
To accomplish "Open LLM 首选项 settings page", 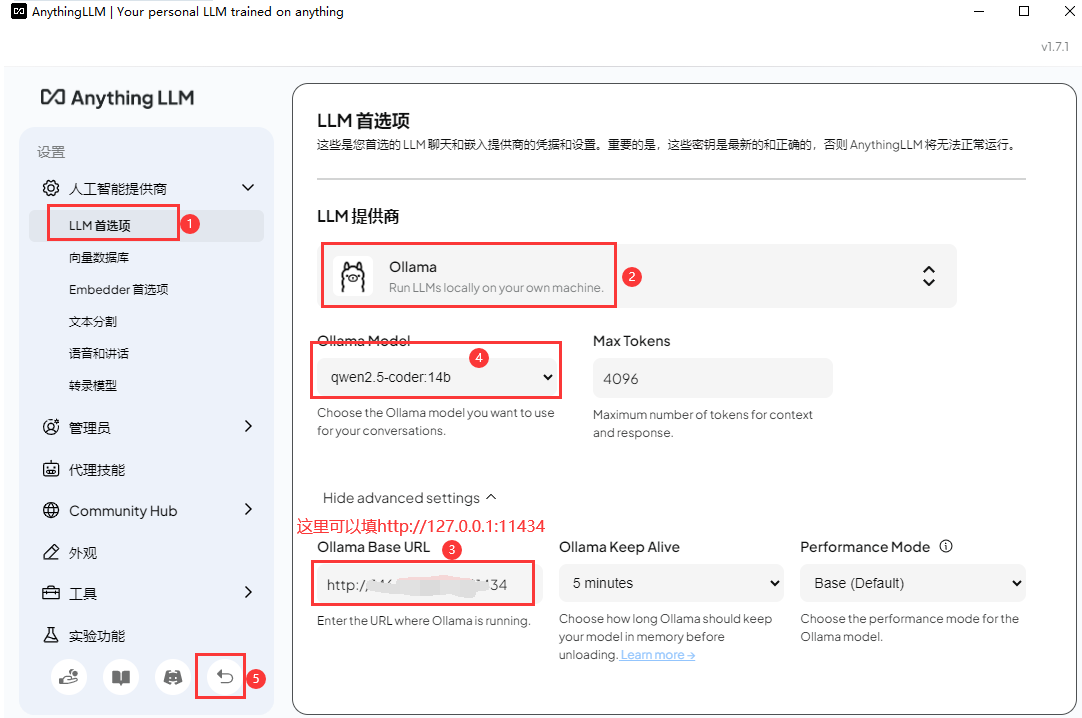I will [x=146, y=226].
